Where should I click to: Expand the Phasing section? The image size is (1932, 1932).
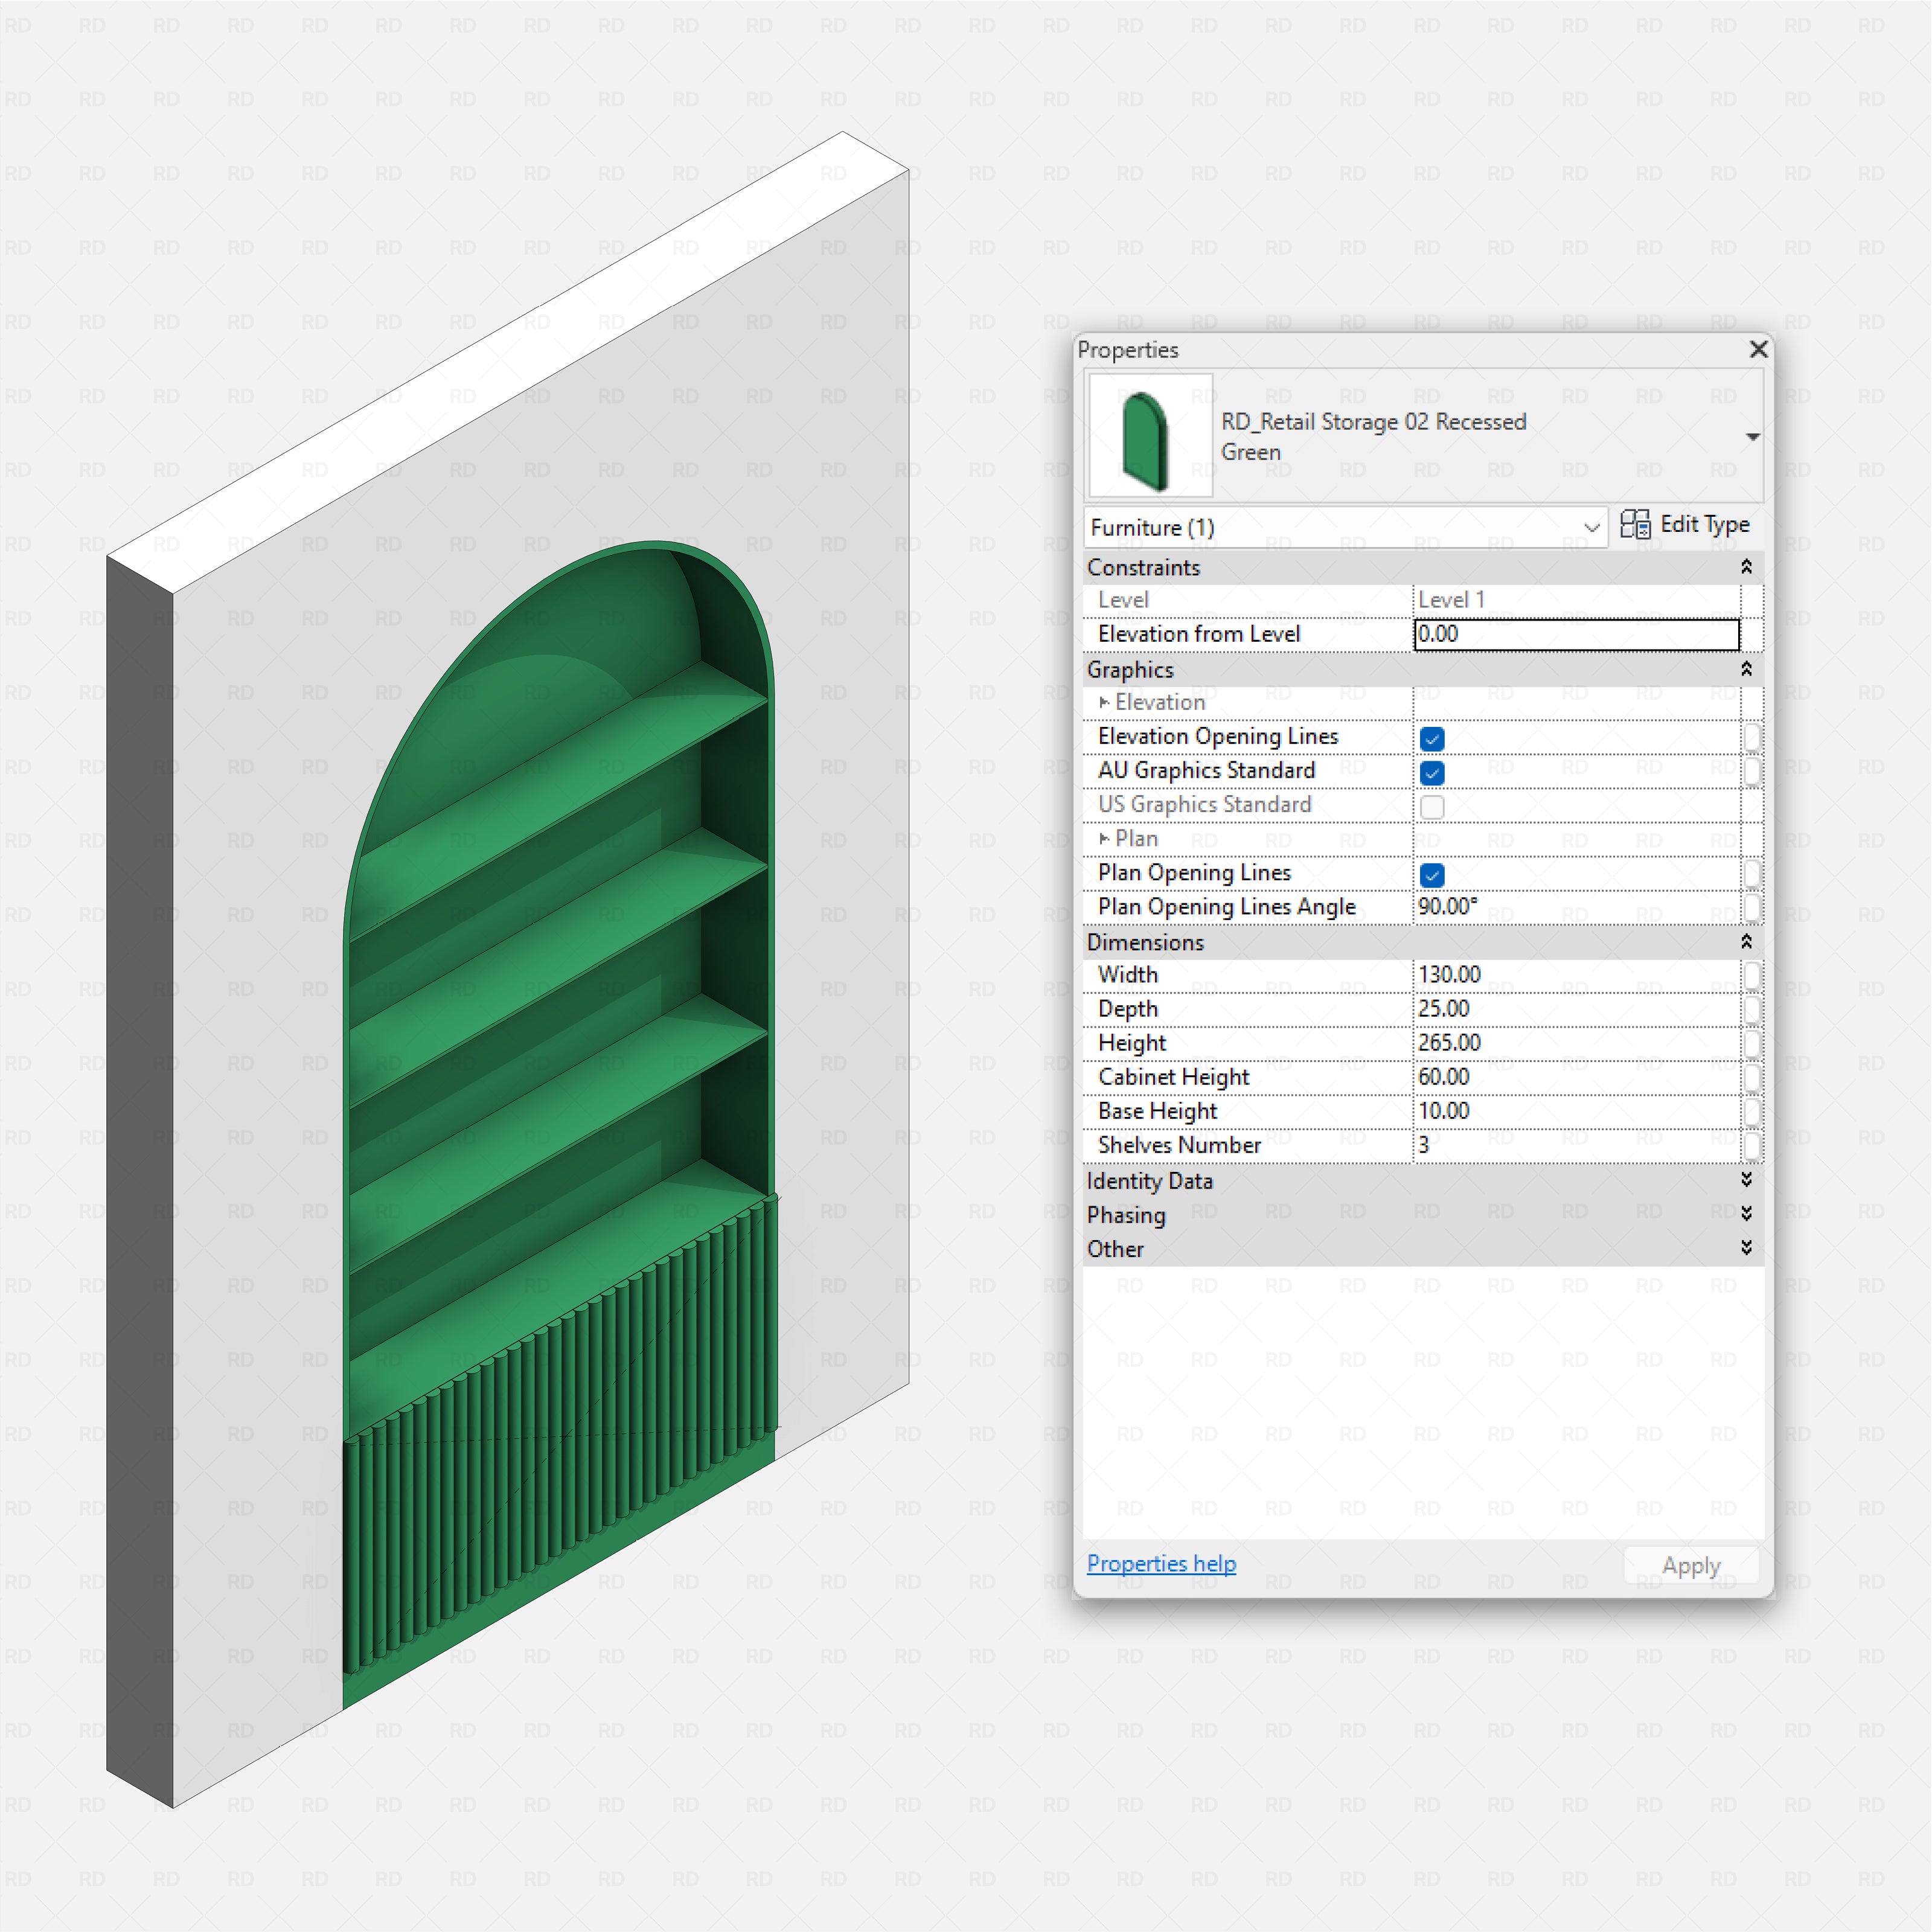[x=1746, y=1214]
